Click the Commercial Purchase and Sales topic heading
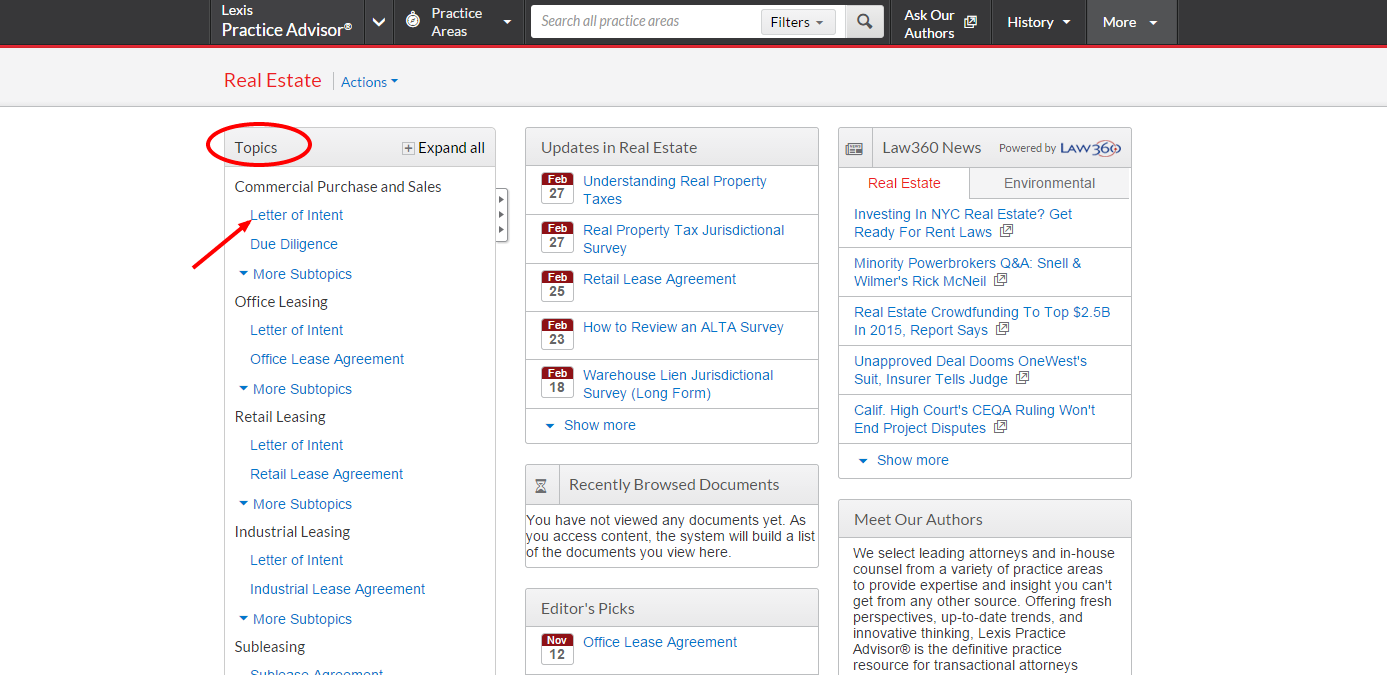 [x=338, y=187]
